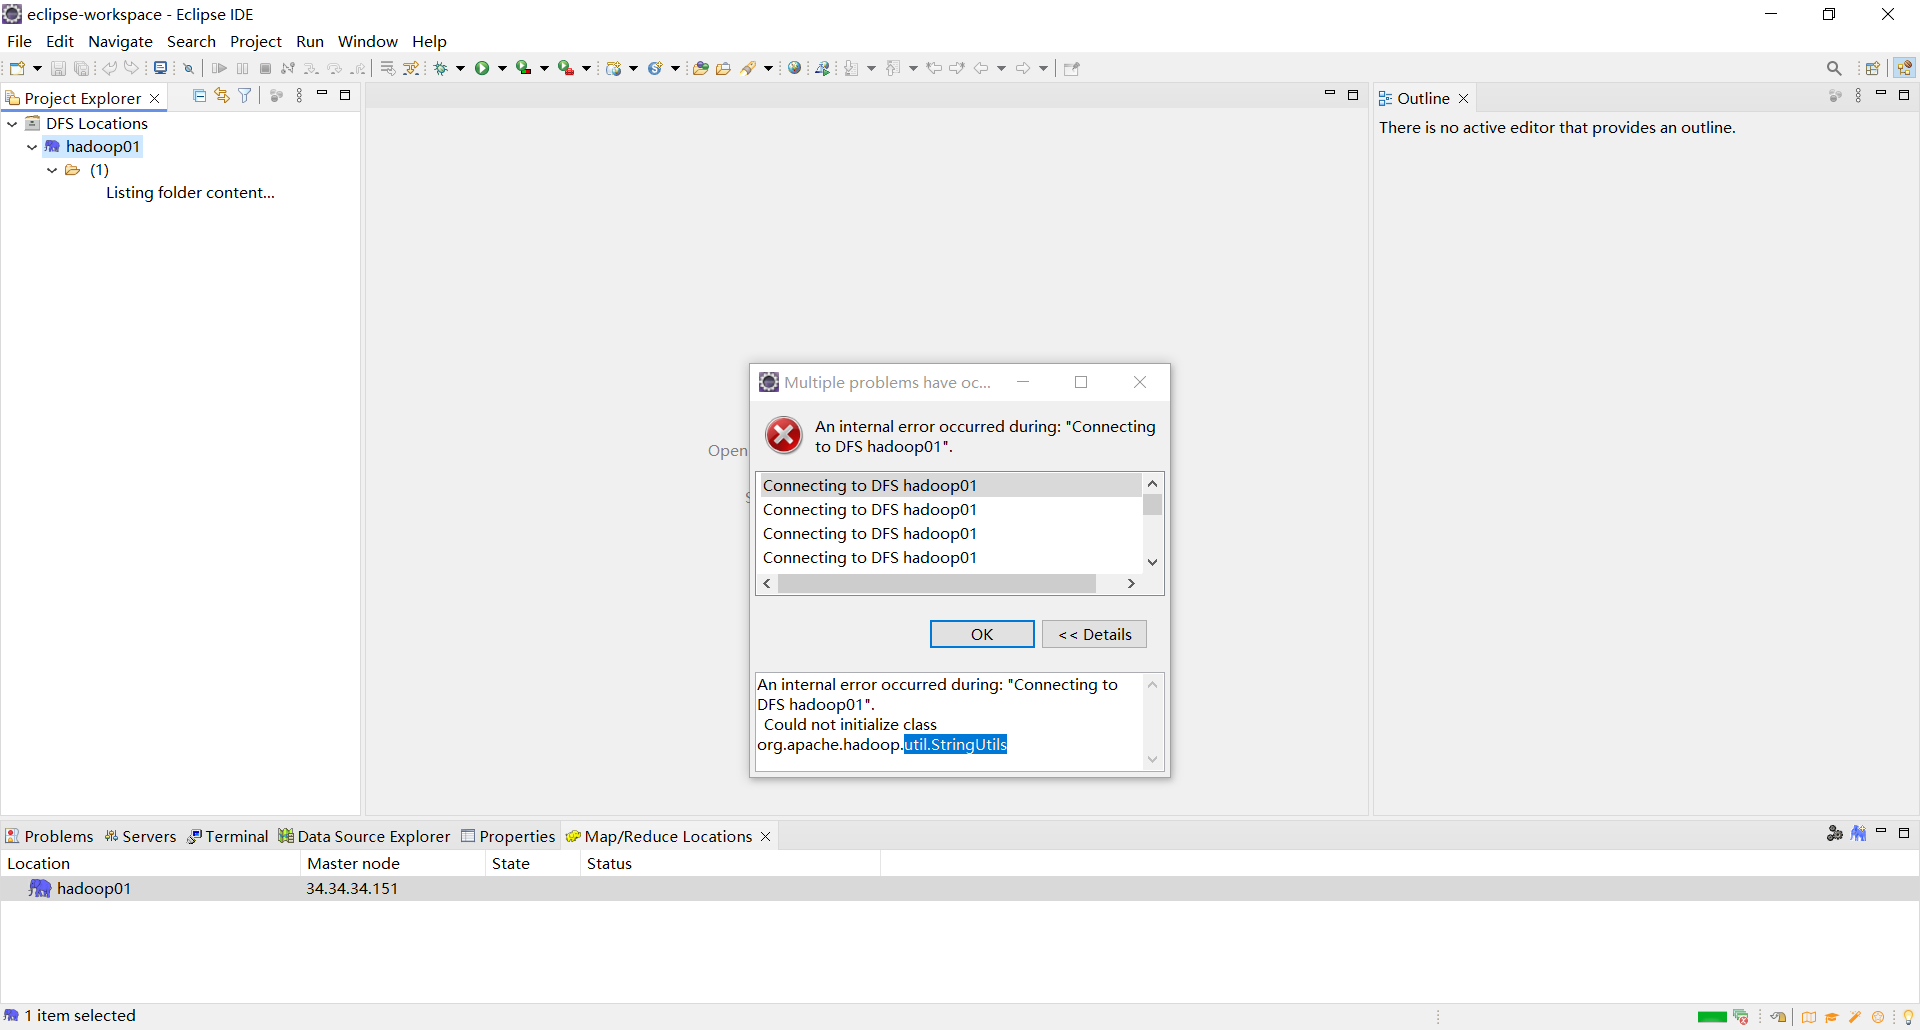Click the Pin Editor toolbar icon
This screenshot has width=1920, height=1030.
[x=1072, y=68]
